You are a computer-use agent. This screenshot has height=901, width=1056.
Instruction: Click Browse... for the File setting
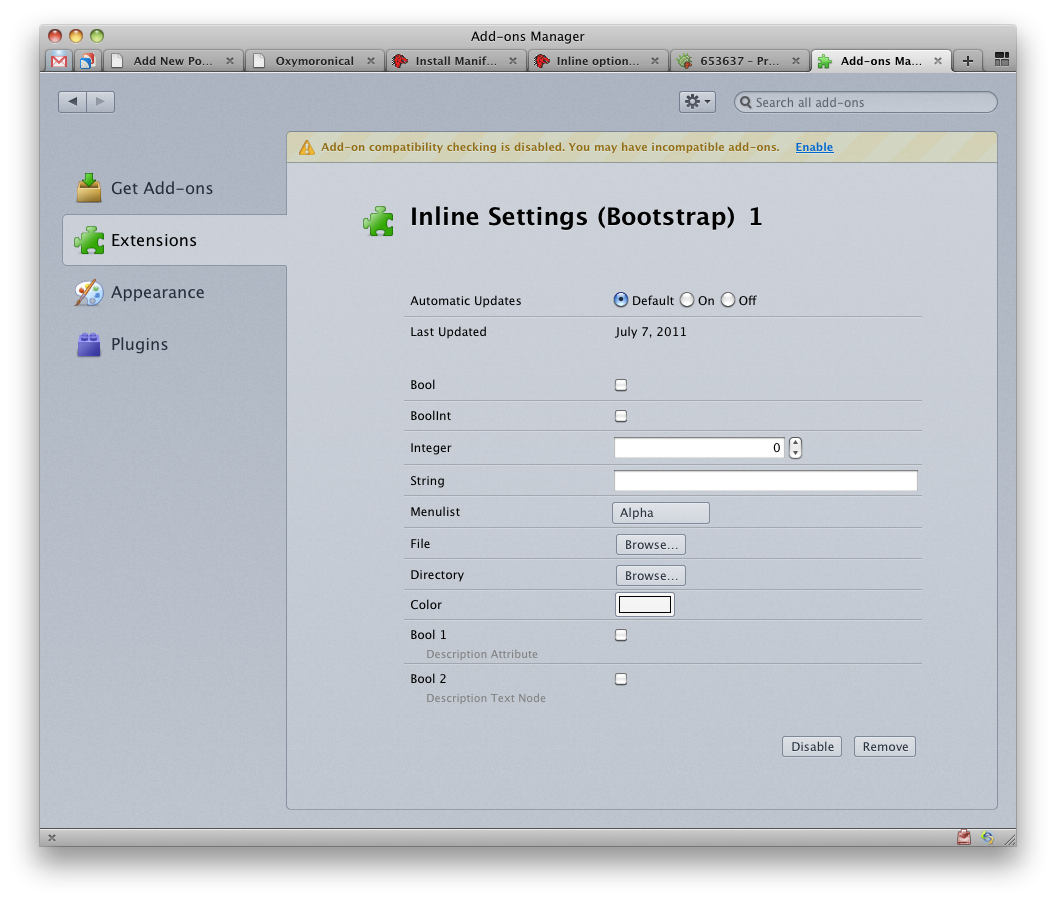[651, 544]
